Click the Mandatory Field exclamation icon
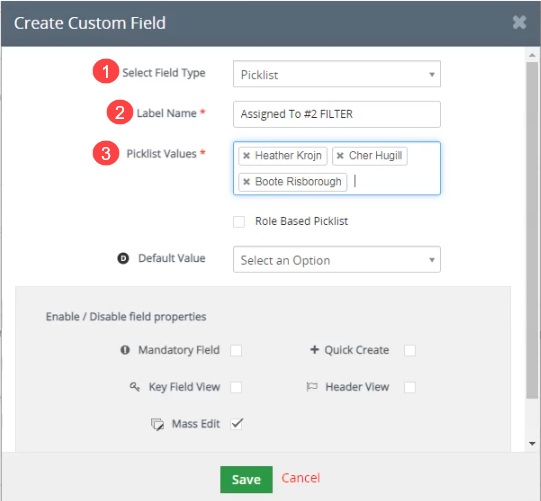 point(125,350)
